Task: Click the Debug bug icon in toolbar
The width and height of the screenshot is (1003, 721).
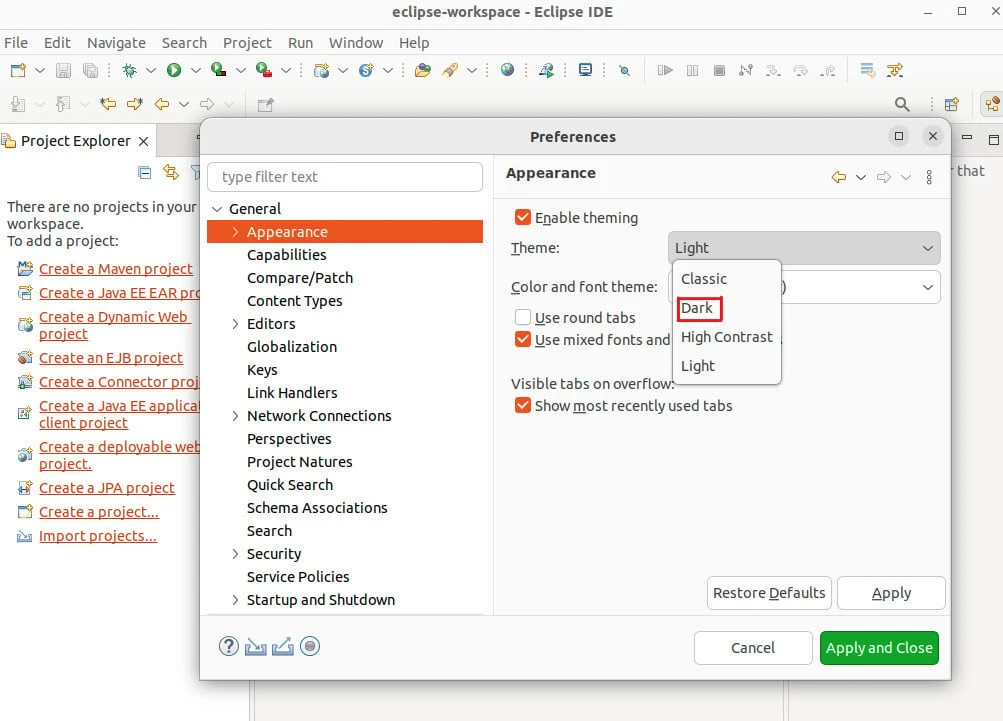Action: (x=129, y=70)
